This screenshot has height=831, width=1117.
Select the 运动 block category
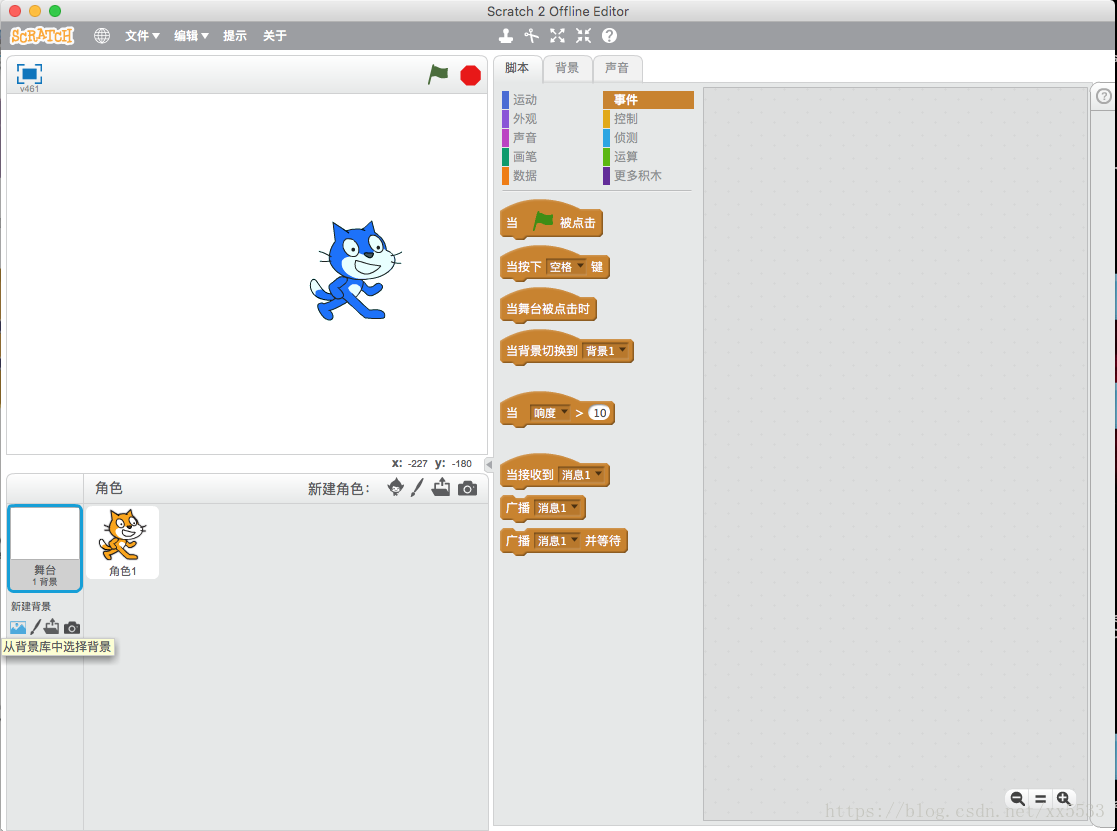tap(524, 100)
